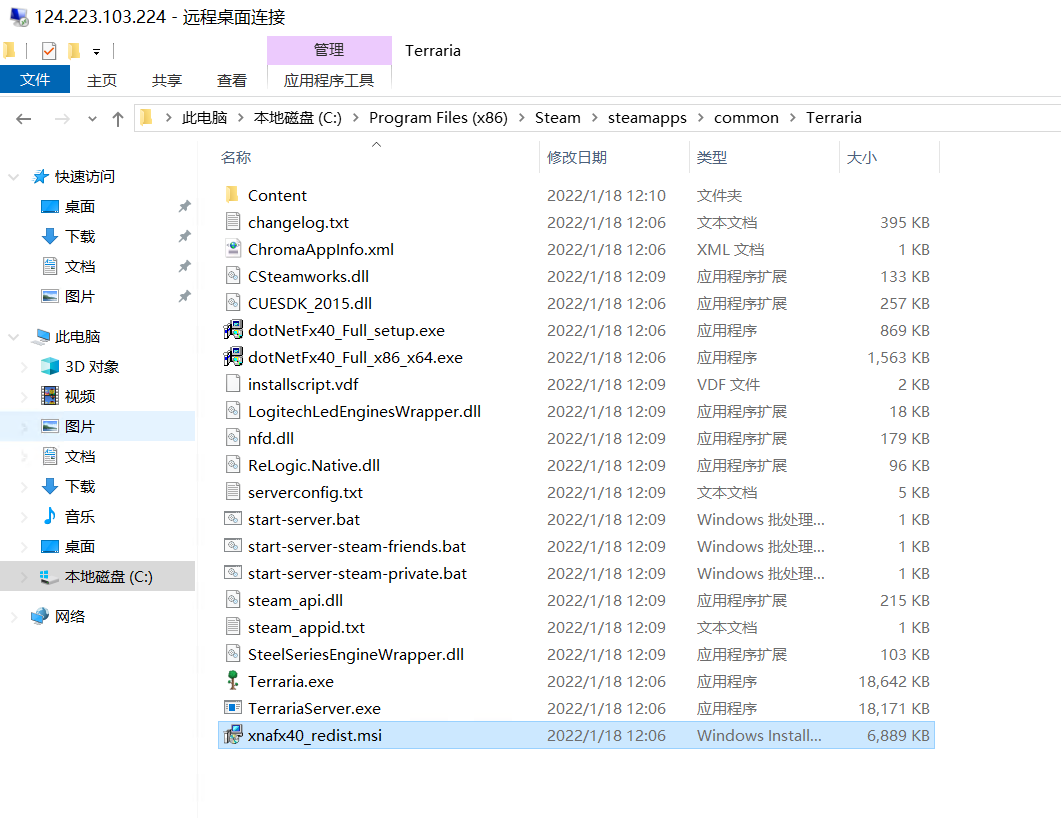Viewport: 1061px width, 818px height.
Task: Click the steam_api.dll file icon
Action: pos(232,600)
